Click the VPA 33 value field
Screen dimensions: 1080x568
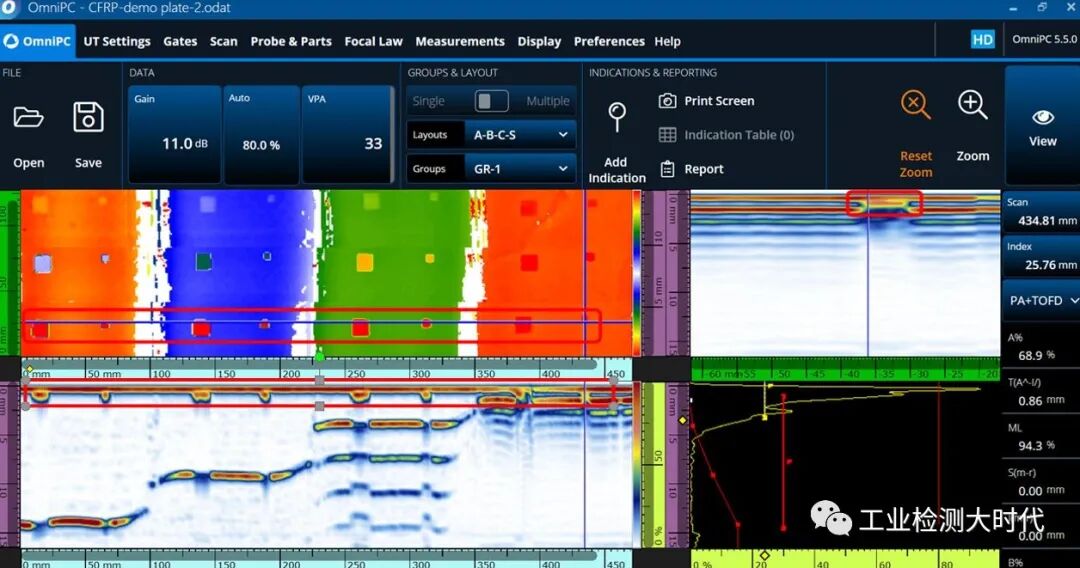pos(346,134)
